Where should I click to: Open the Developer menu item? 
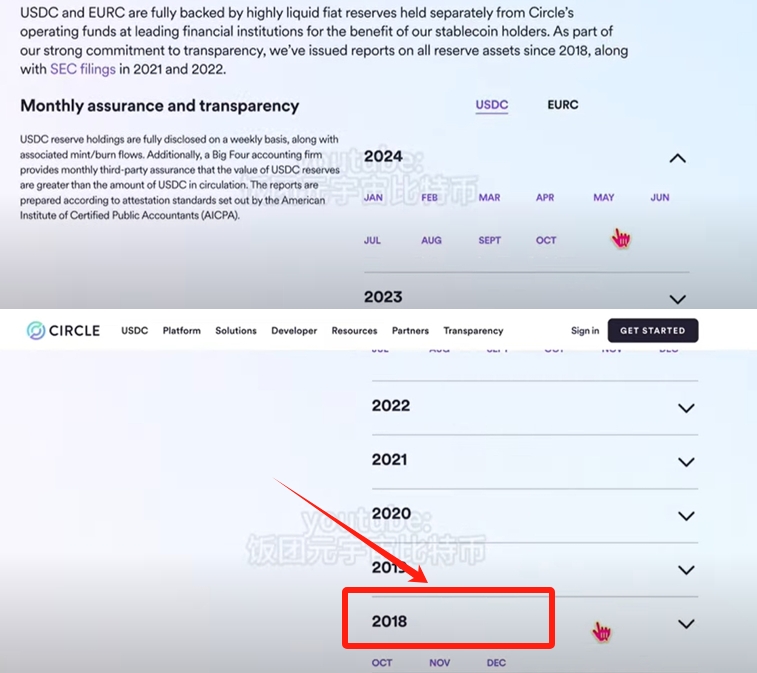point(294,331)
